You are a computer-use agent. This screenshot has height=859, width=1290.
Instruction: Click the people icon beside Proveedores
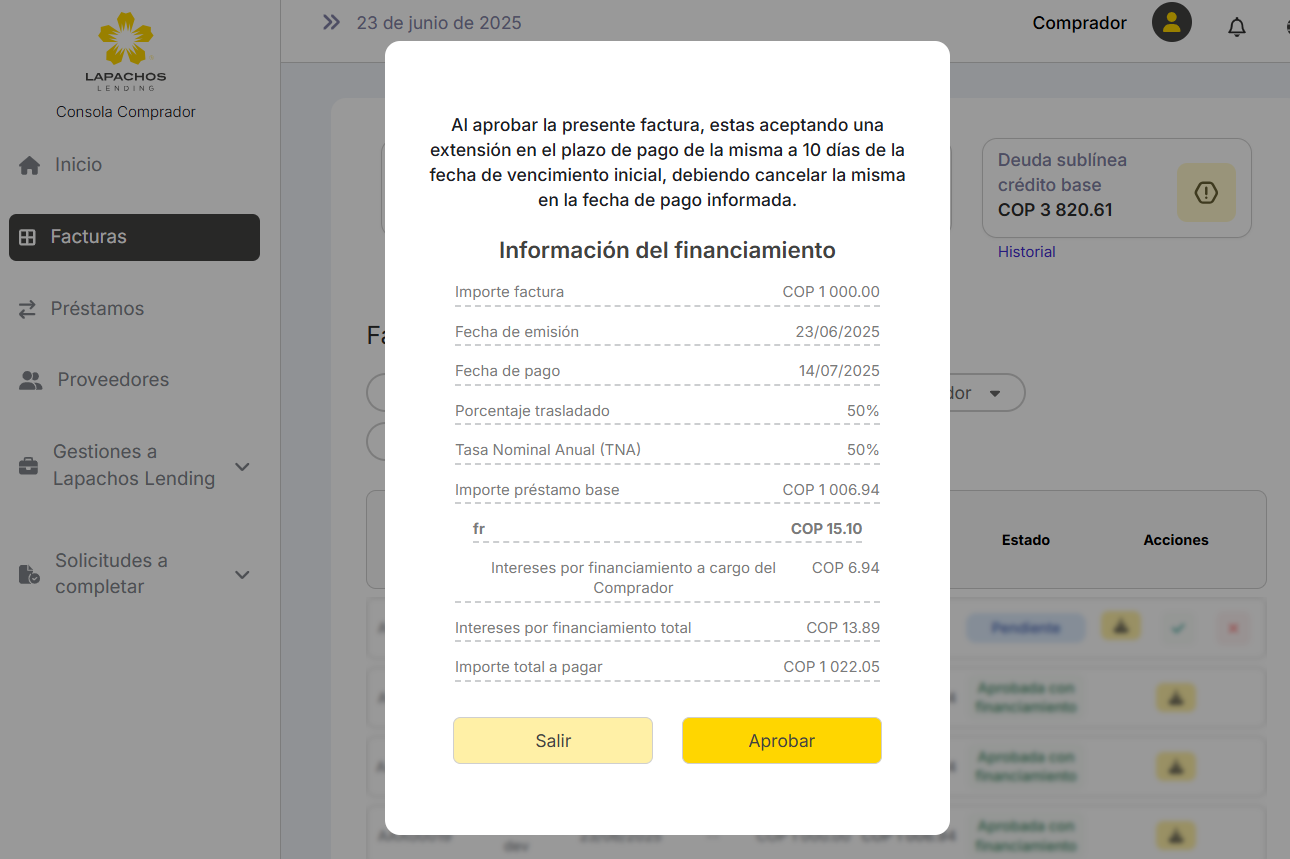coord(31,380)
